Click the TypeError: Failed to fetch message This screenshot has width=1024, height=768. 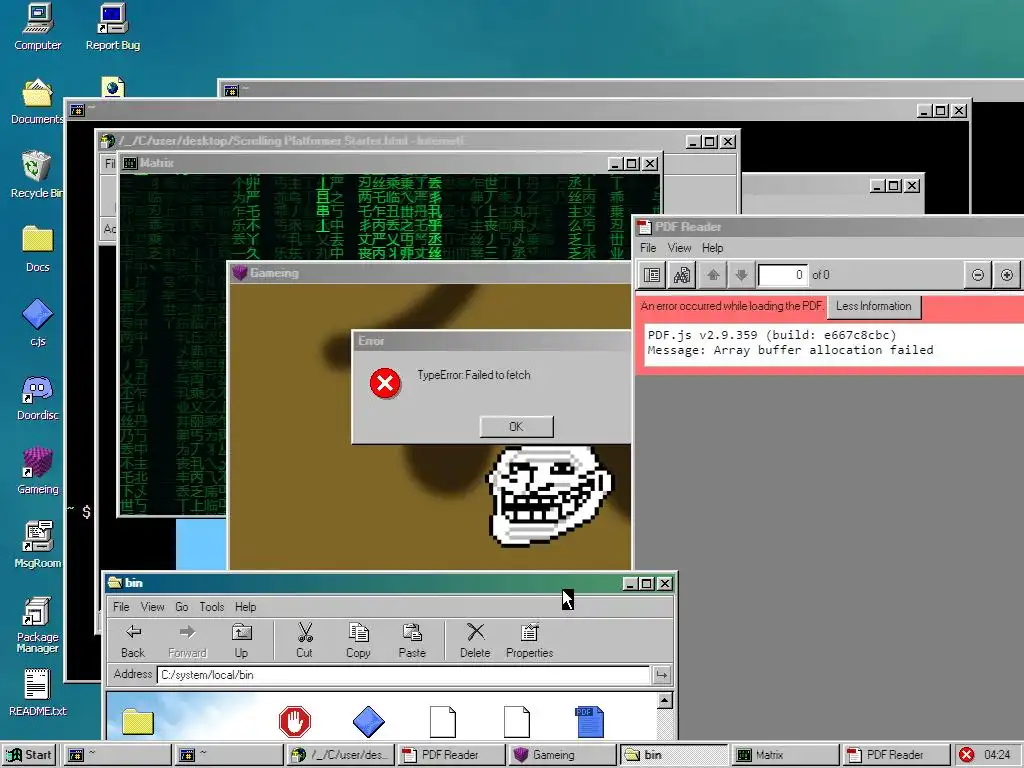(x=474, y=375)
